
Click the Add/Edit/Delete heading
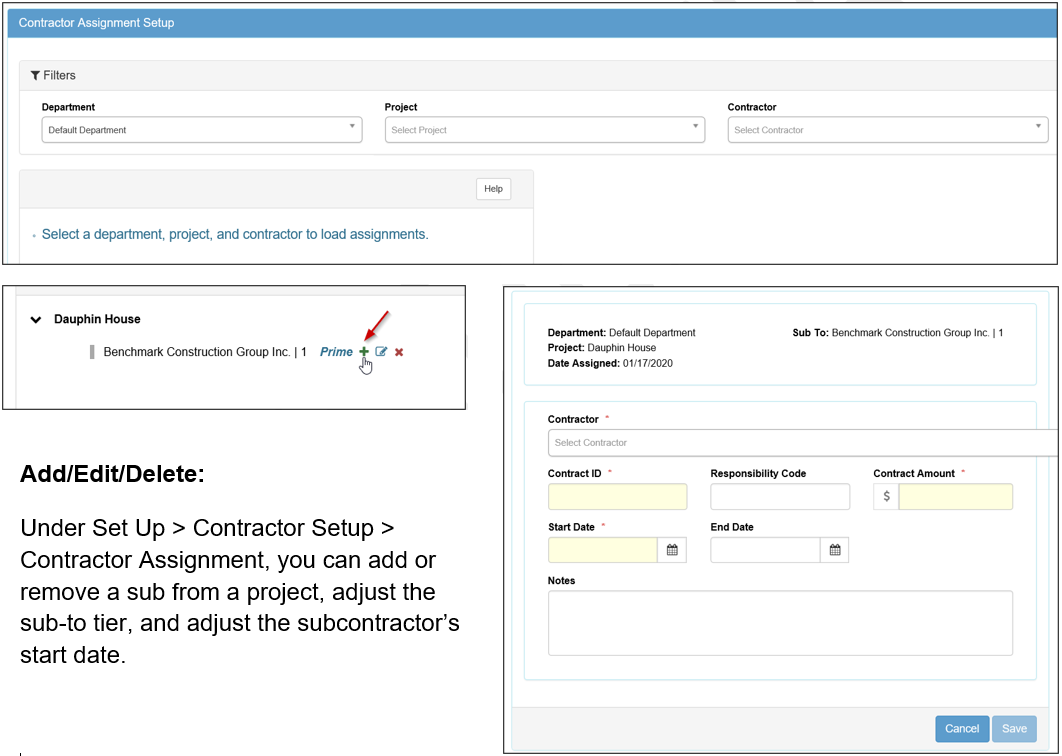pos(112,474)
